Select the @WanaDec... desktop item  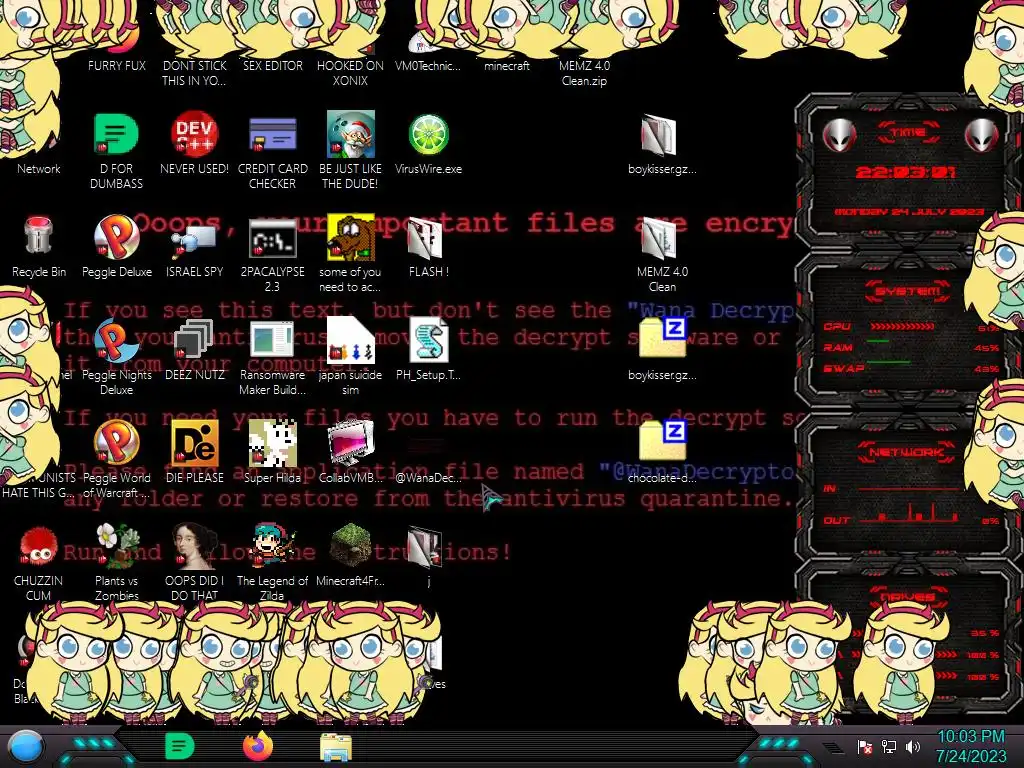coord(428,477)
